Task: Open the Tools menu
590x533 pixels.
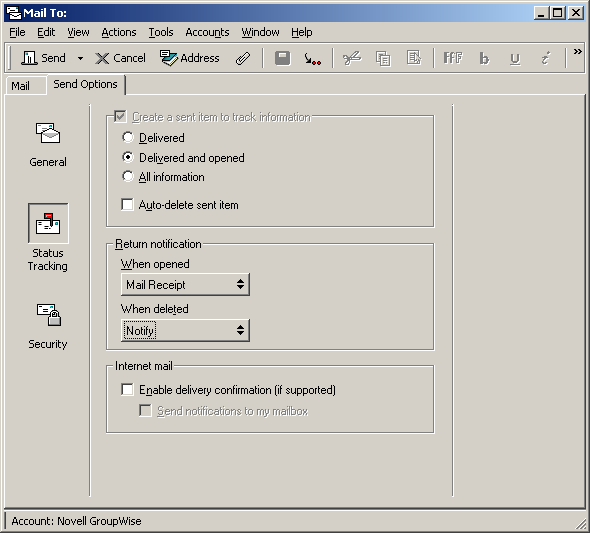Action: 161,32
